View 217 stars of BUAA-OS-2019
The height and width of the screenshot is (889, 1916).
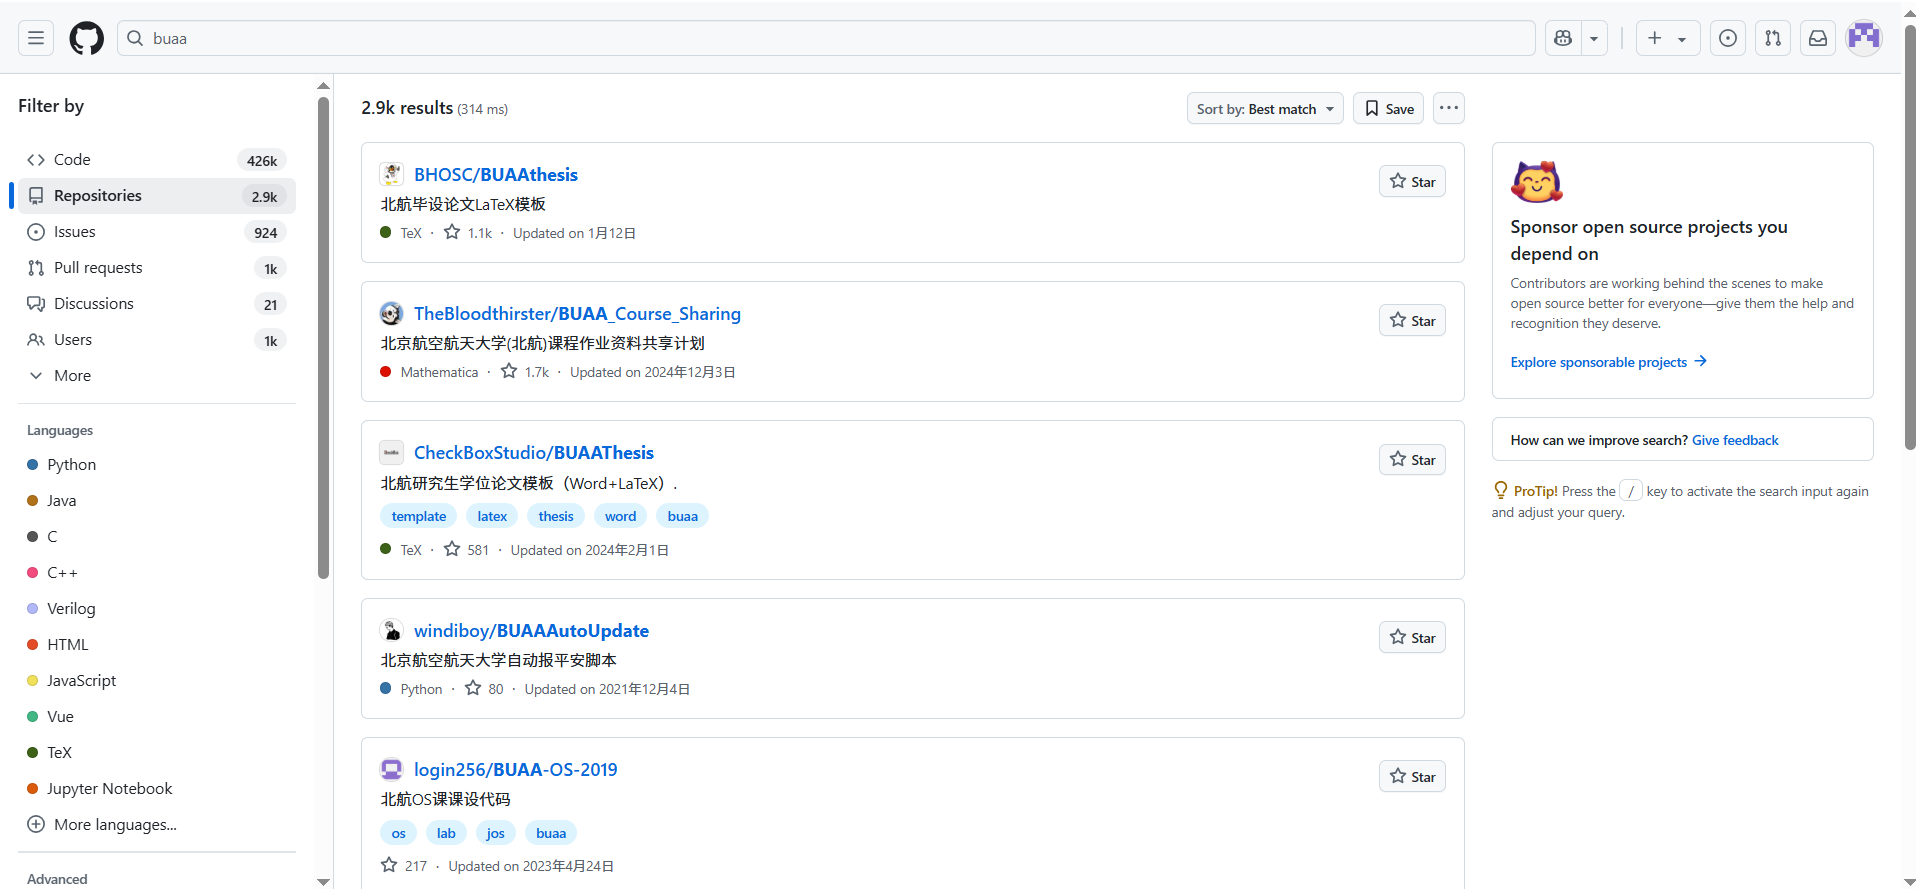coord(404,866)
